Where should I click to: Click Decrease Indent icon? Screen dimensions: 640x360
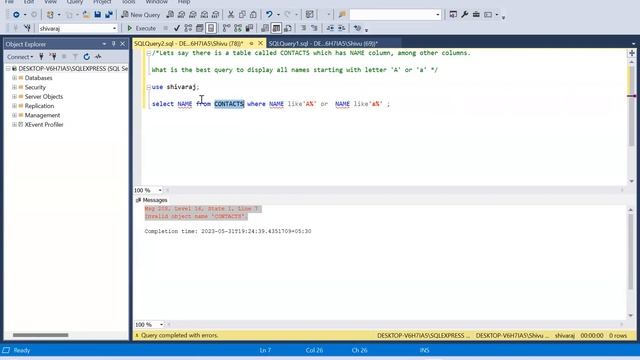tap(330, 28)
